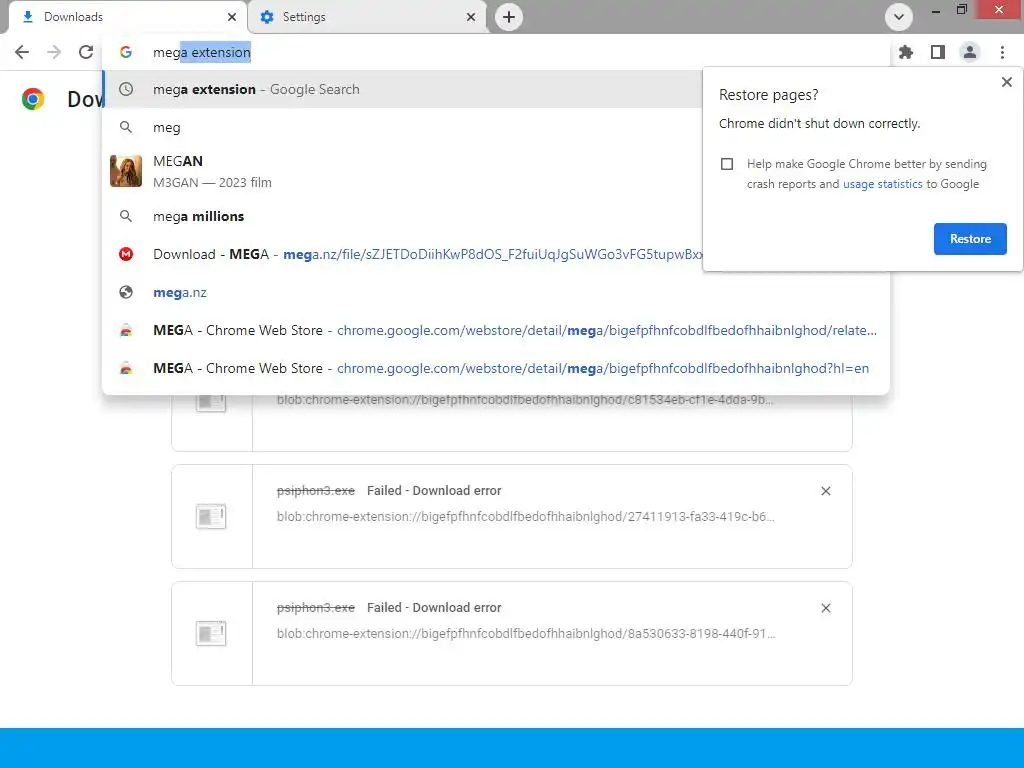The image size is (1024, 768).
Task: Switch to the Settings tab
Action: click(368, 17)
